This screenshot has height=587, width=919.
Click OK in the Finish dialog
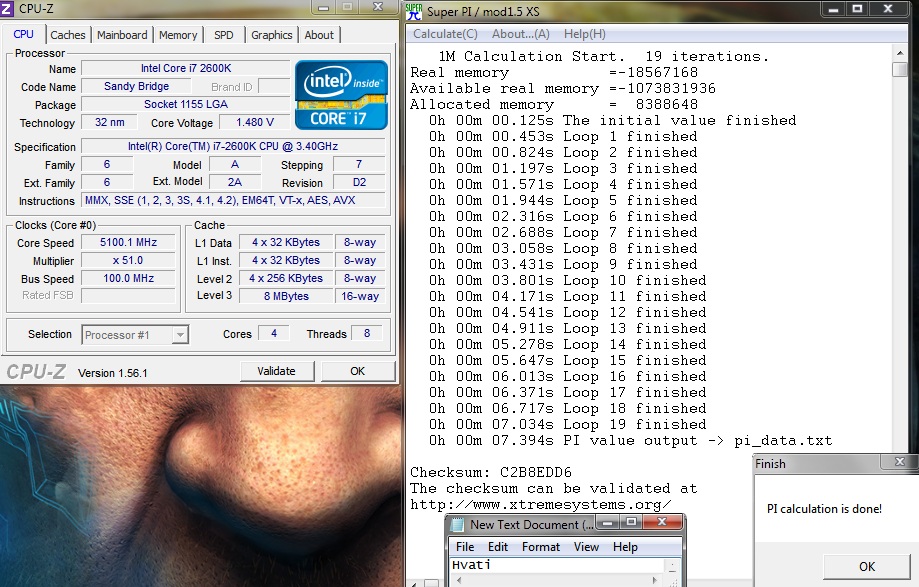pyautogui.click(x=866, y=566)
